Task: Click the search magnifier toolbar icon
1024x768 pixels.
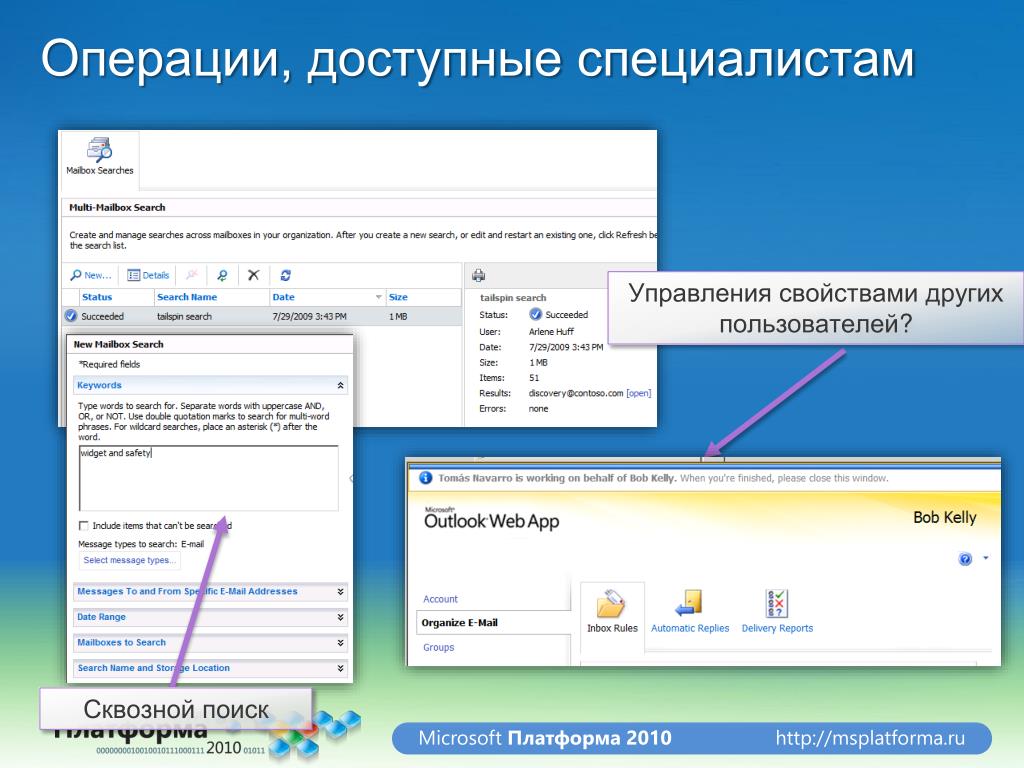Action: click(x=222, y=276)
